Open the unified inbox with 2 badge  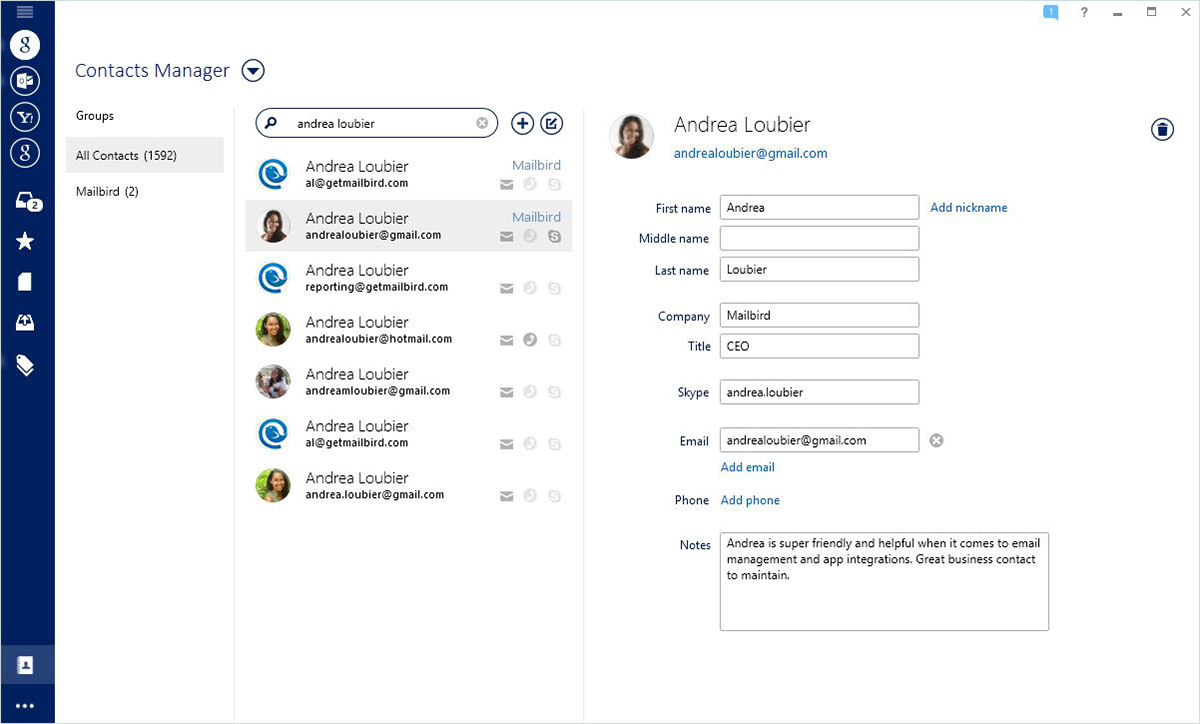[x=27, y=201]
